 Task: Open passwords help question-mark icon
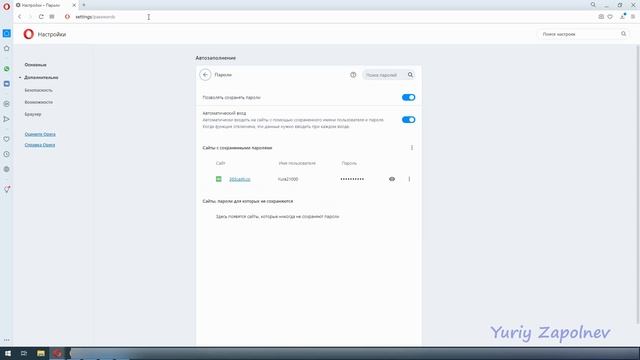point(353,75)
